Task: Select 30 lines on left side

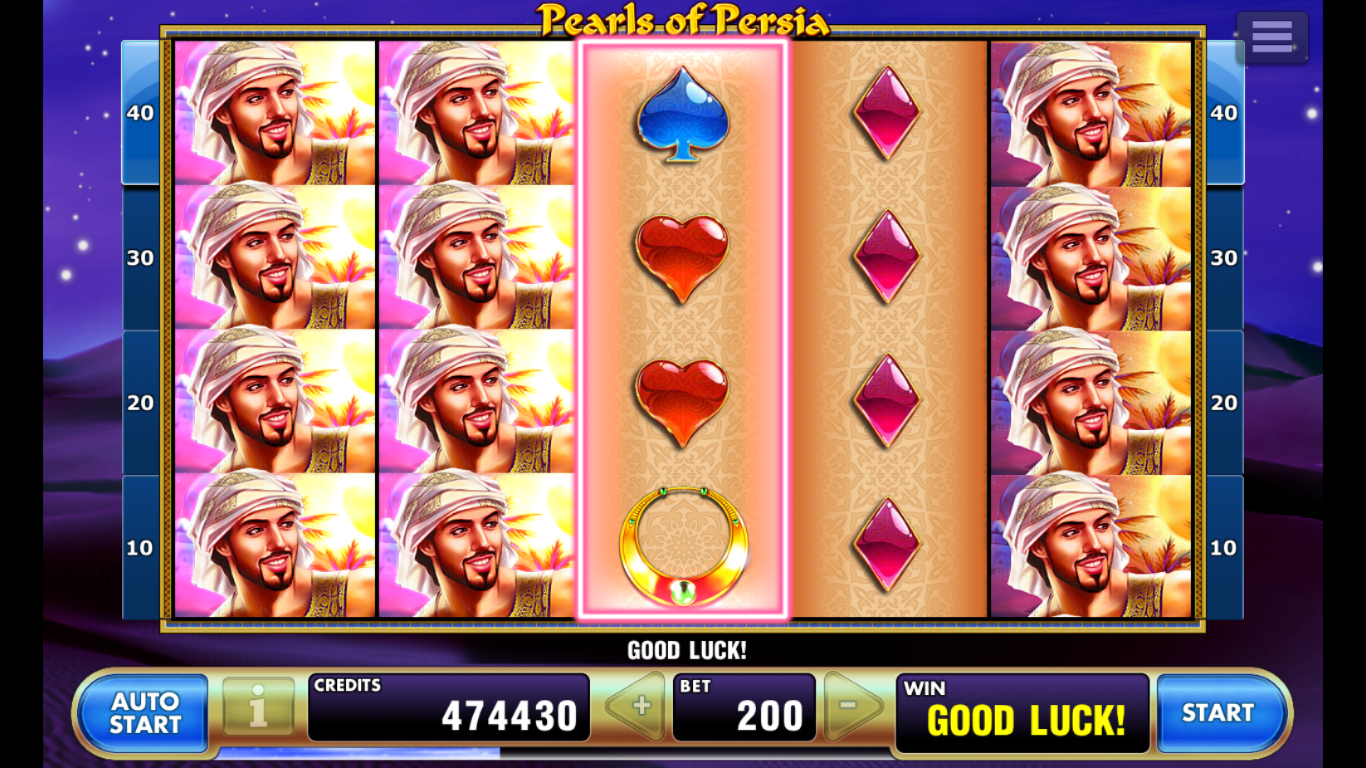Action: tap(140, 258)
